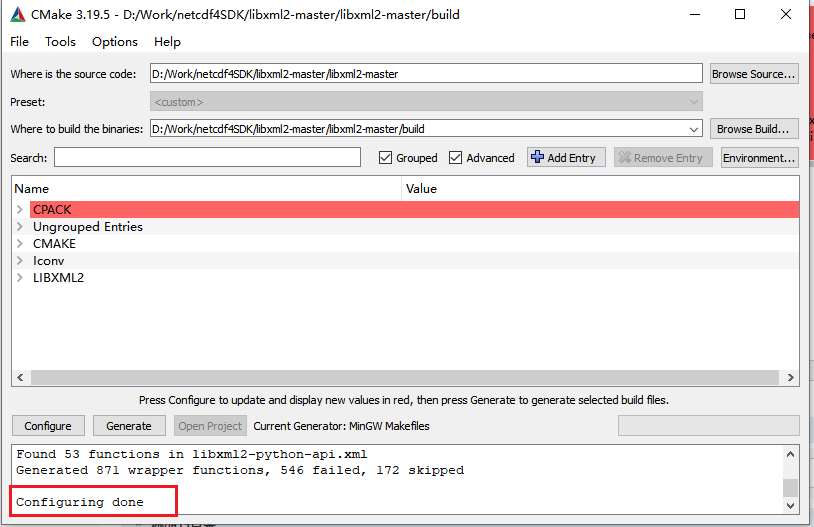Click the CMake logo icon in title bar
The height and width of the screenshot is (527, 814).
coord(18,15)
